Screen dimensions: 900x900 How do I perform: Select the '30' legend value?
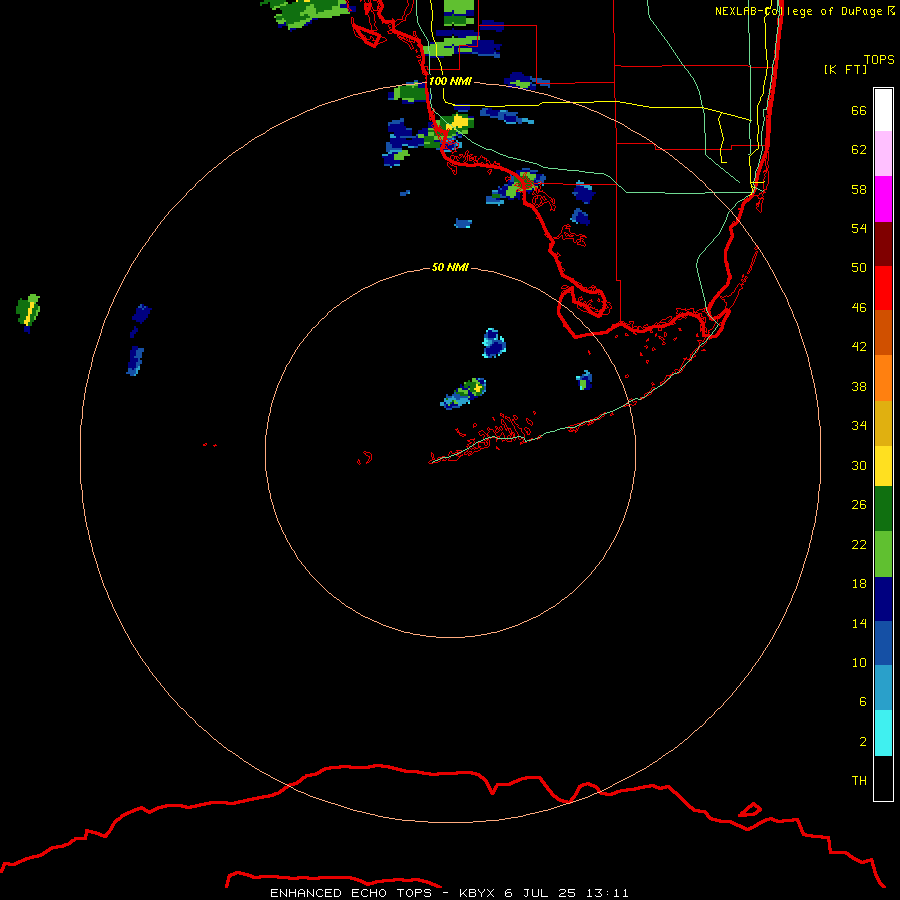click(x=859, y=465)
